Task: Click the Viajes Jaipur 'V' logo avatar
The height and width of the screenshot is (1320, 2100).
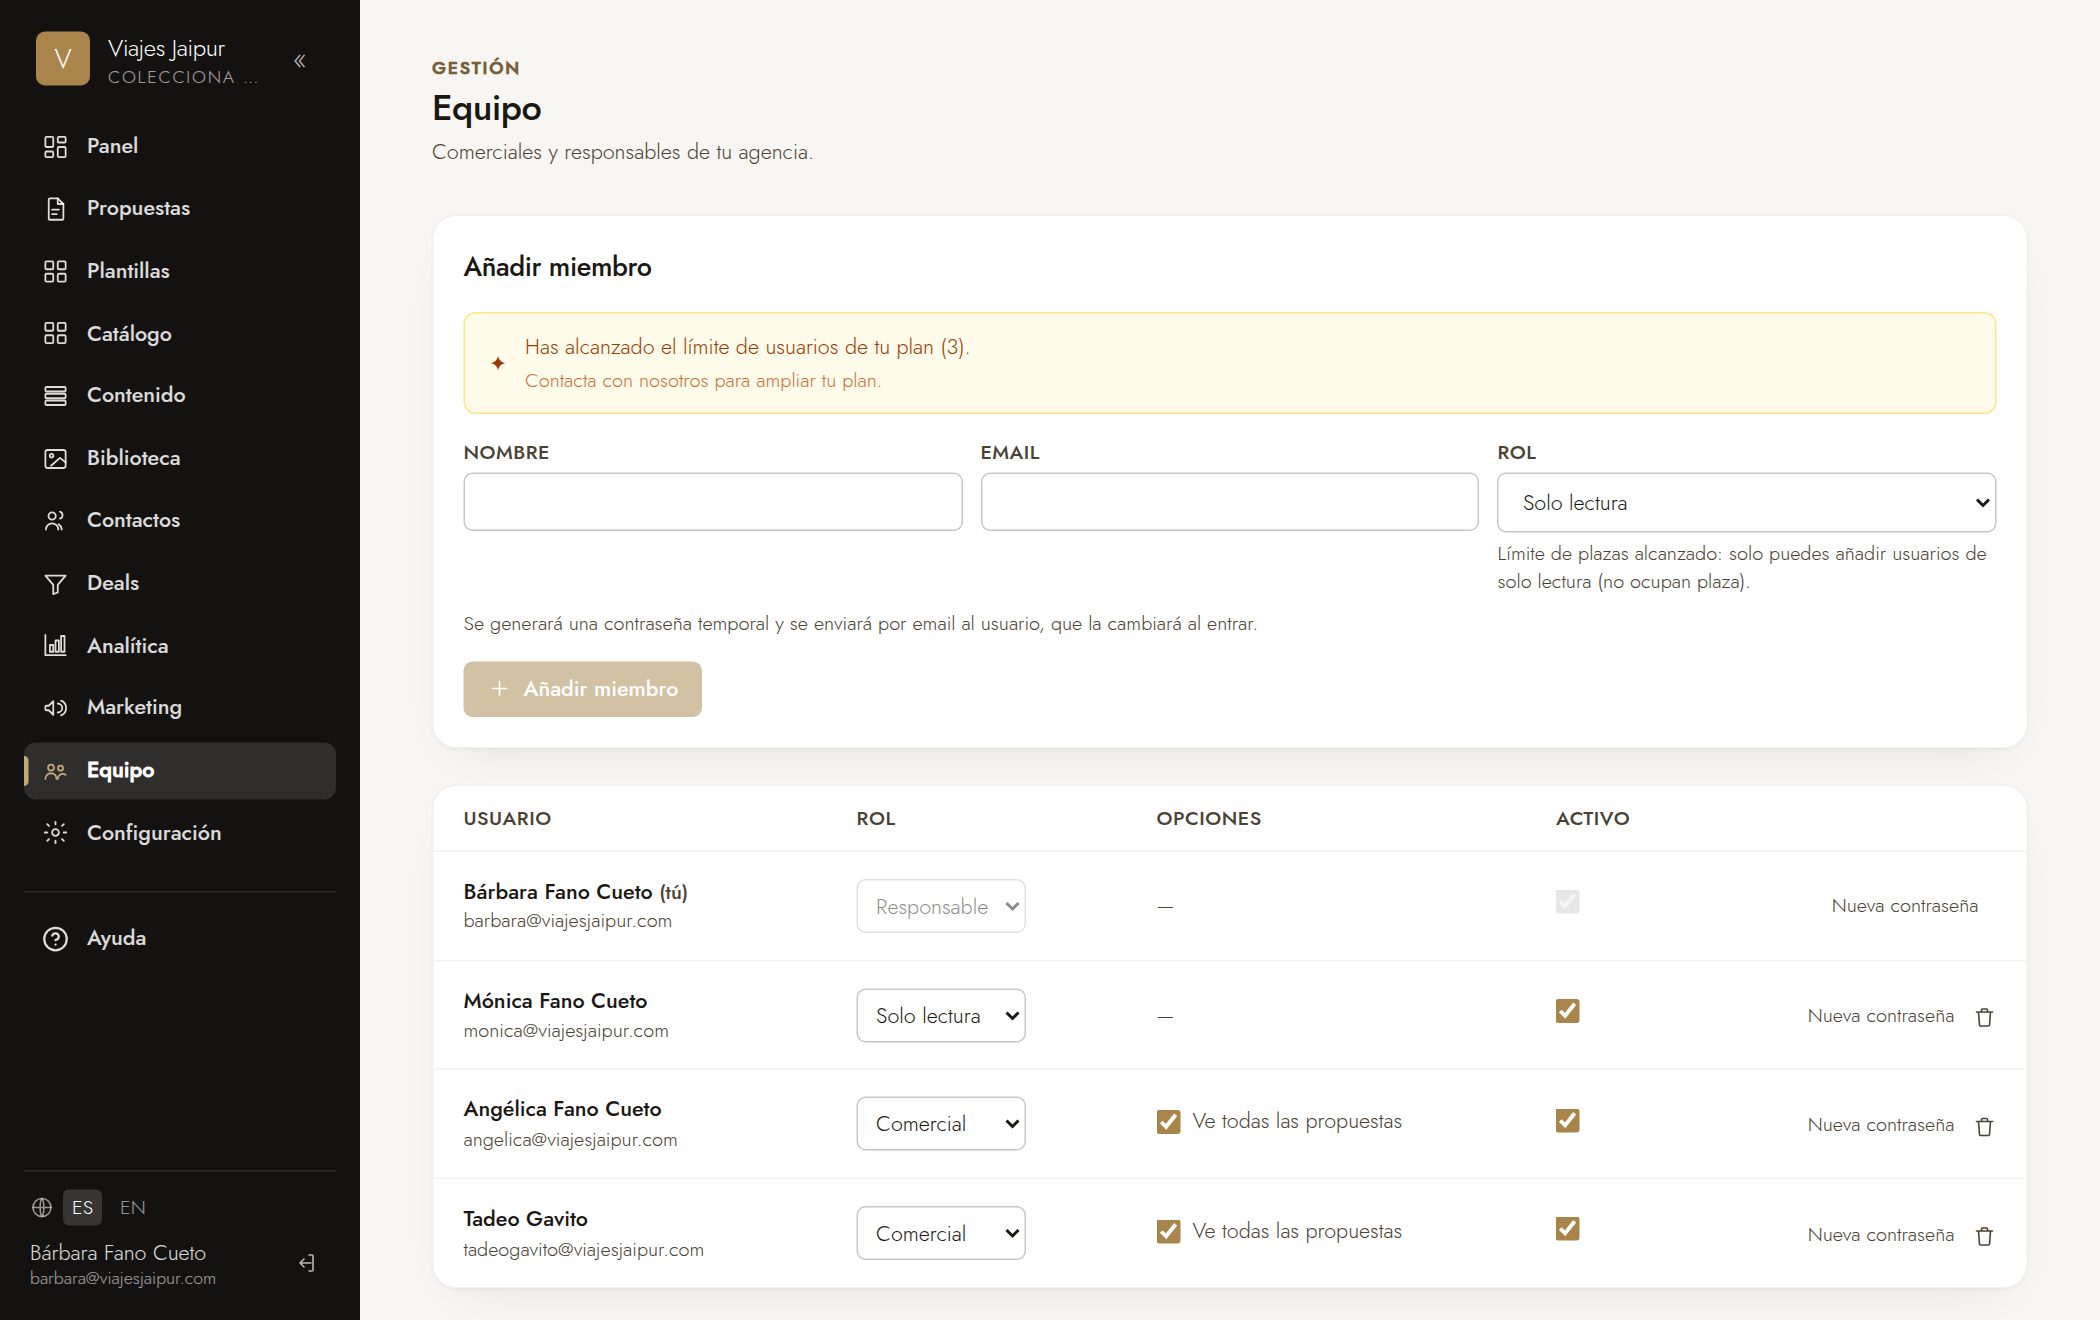Action: [63, 59]
